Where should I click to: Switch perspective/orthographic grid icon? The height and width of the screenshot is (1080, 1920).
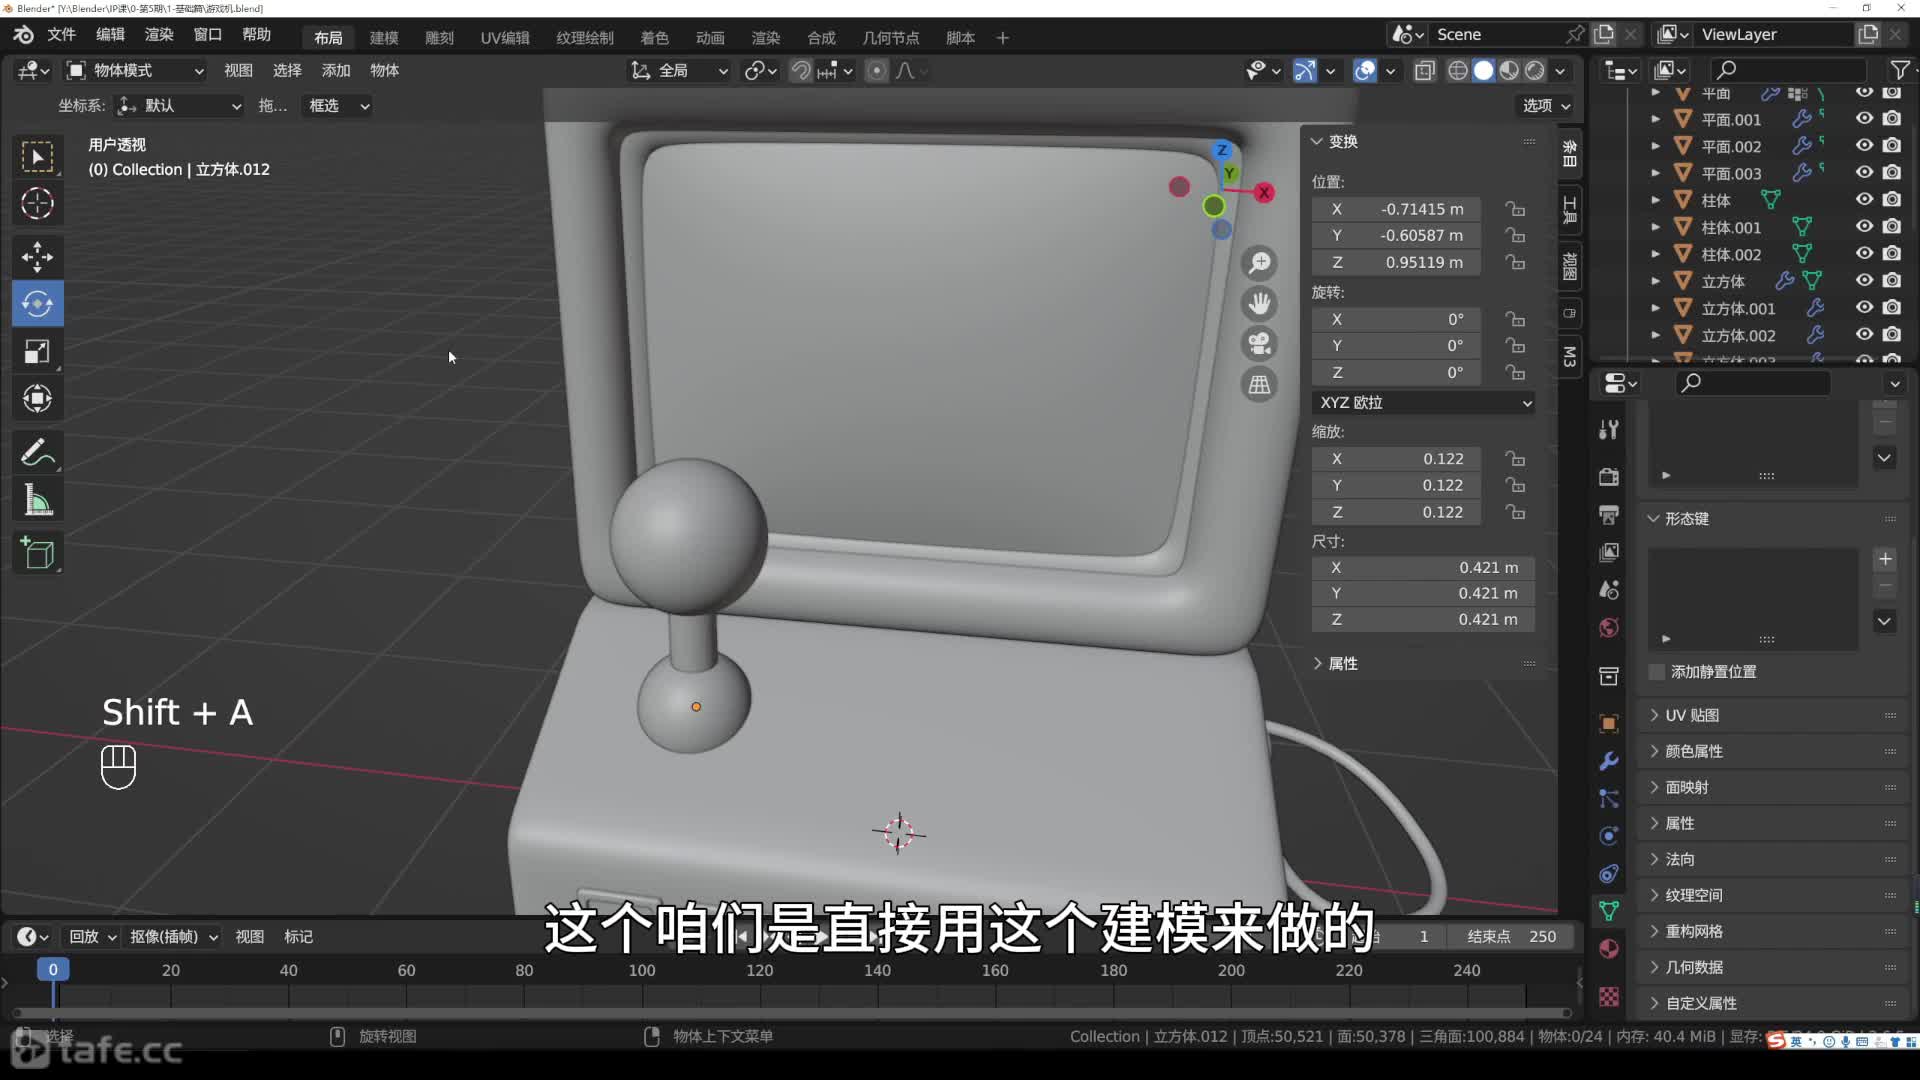(x=1259, y=384)
